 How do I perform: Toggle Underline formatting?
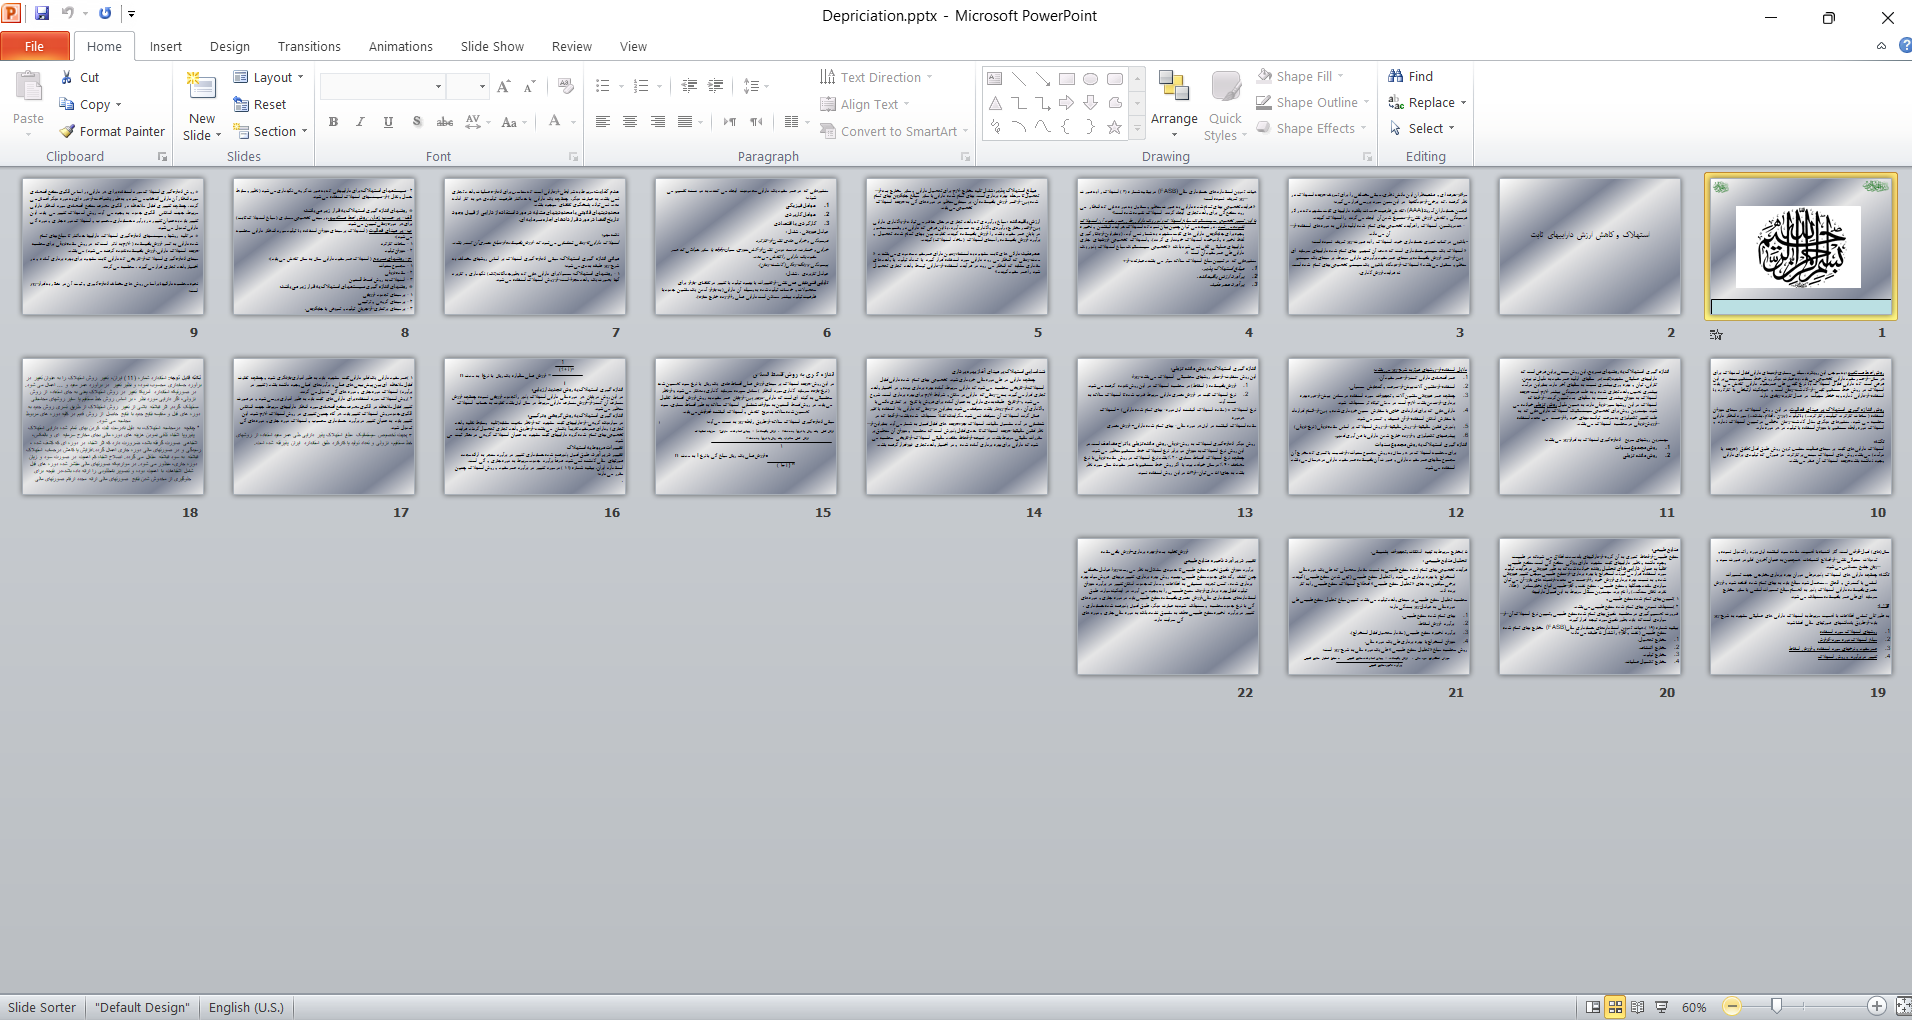click(x=388, y=122)
